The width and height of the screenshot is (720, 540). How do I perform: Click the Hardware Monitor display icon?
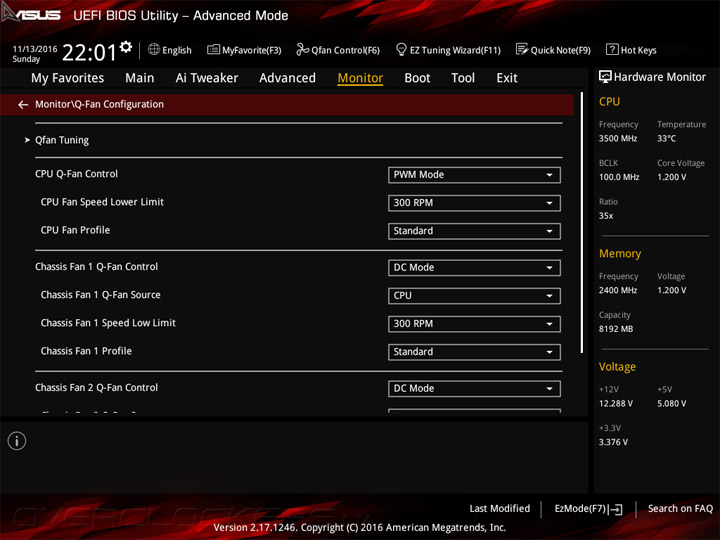tap(605, 77)
